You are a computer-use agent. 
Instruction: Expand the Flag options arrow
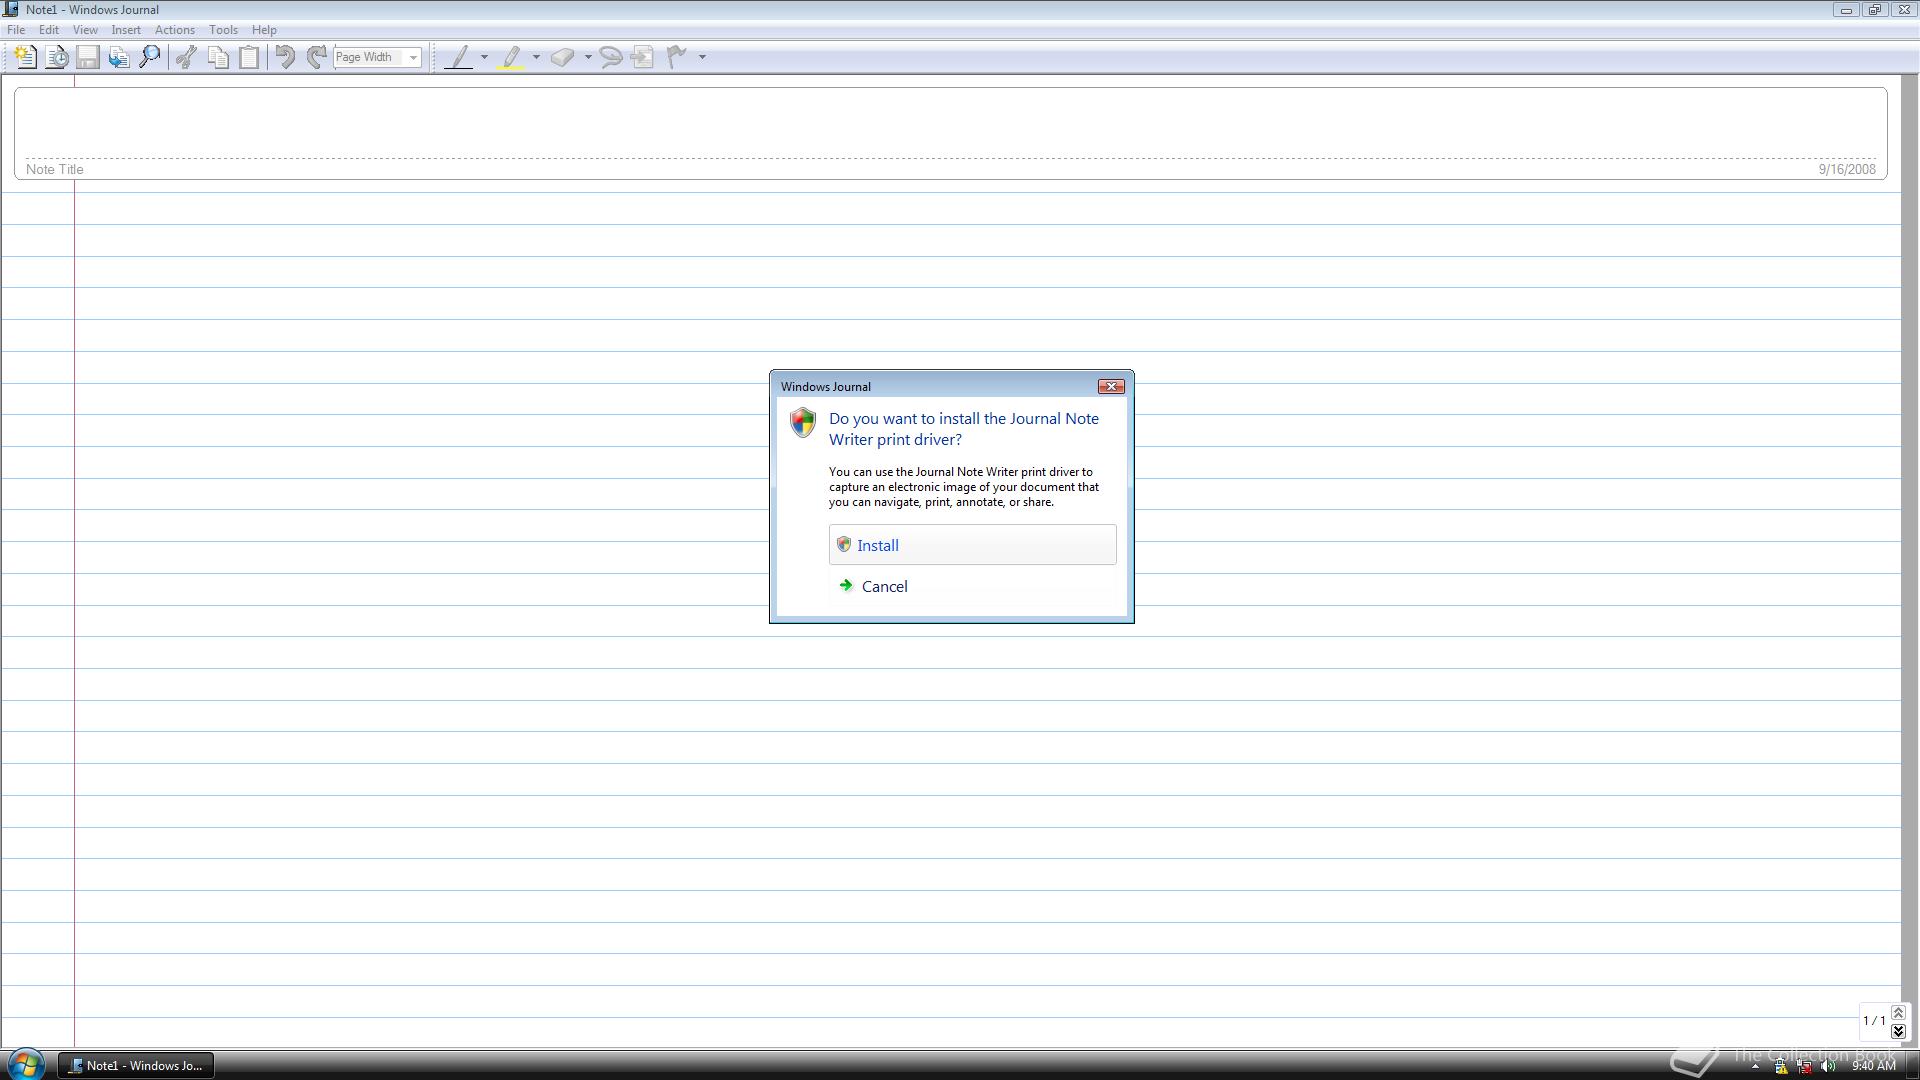pos(702,57)
